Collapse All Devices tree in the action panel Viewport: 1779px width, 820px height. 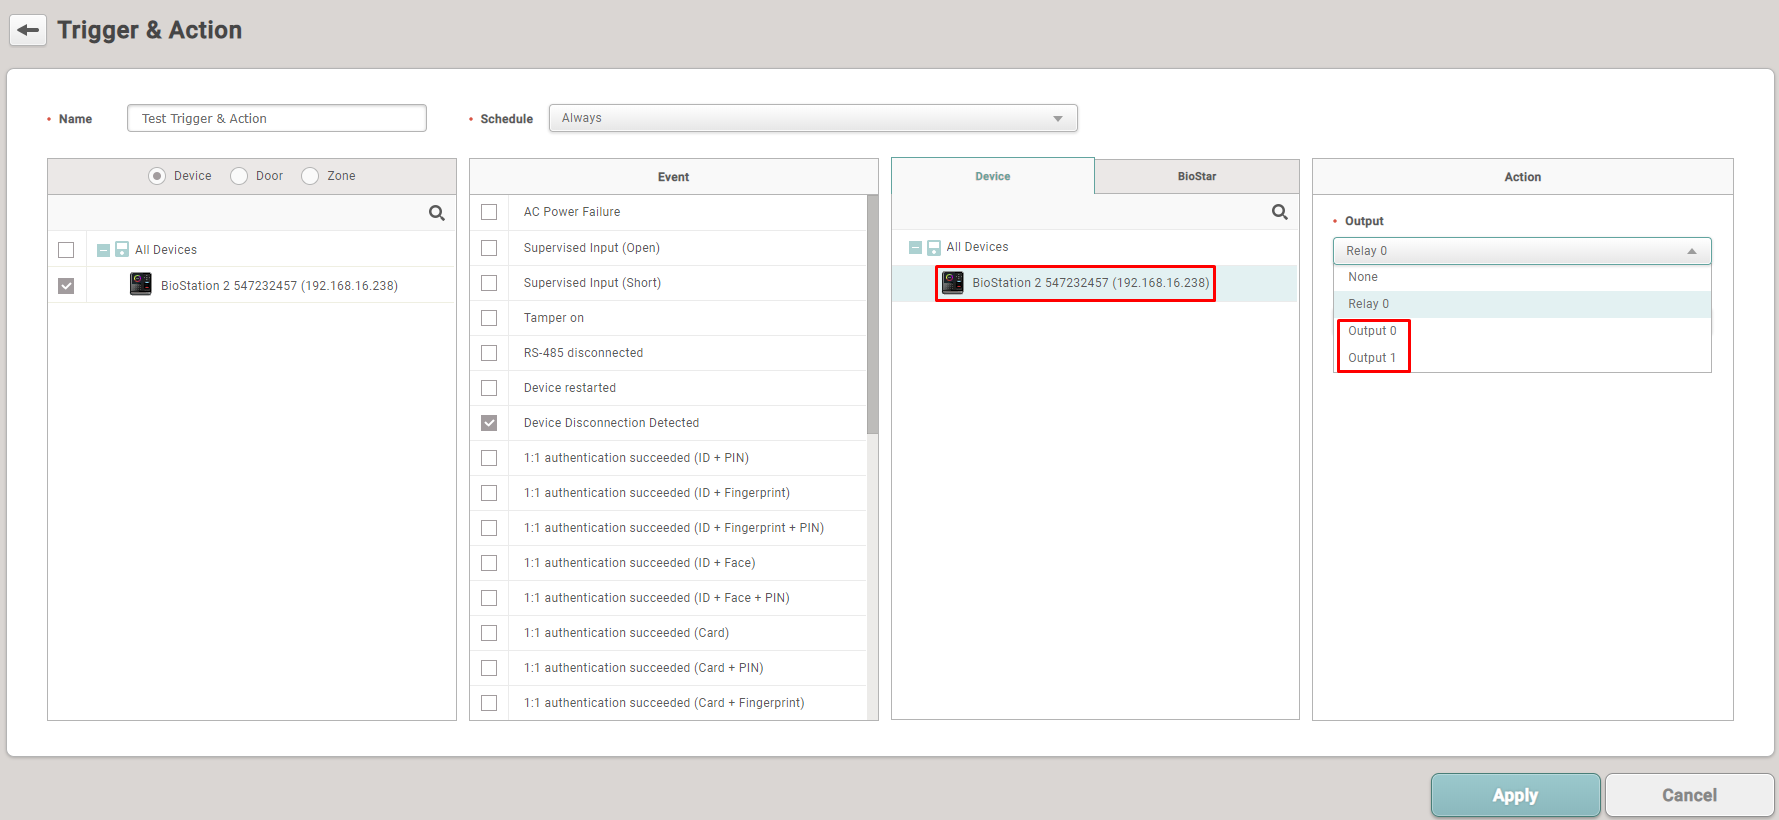click(x=915, y=247)
